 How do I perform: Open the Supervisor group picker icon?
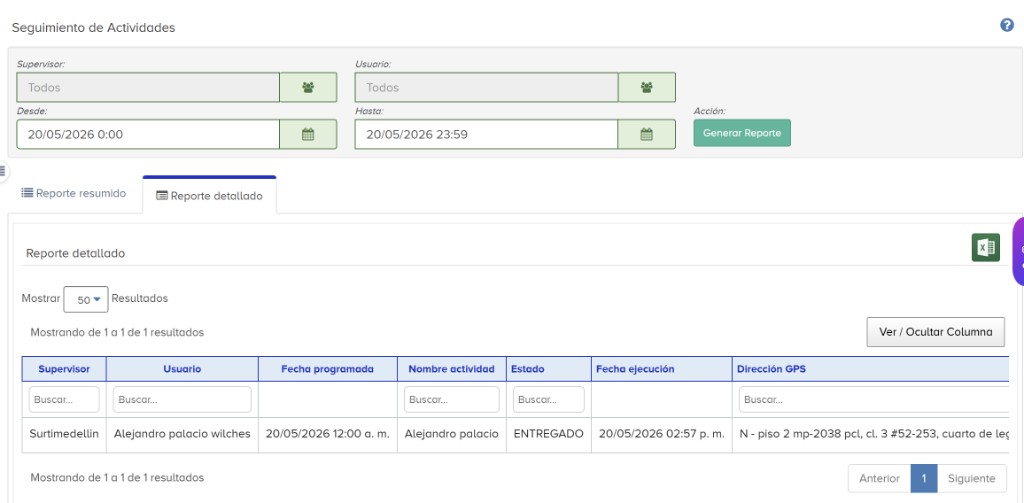(308, 88)
